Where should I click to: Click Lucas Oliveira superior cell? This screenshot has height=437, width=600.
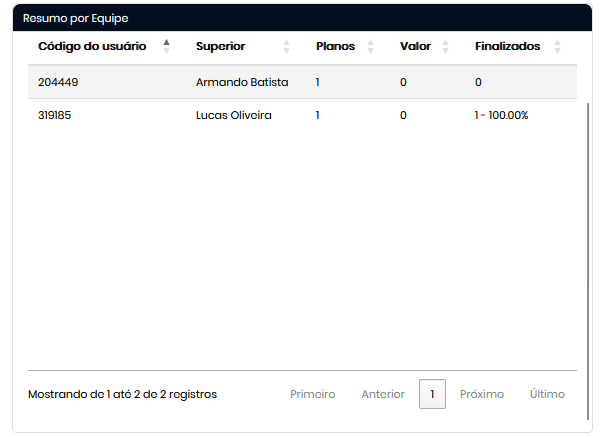click(x=234, y=115)
